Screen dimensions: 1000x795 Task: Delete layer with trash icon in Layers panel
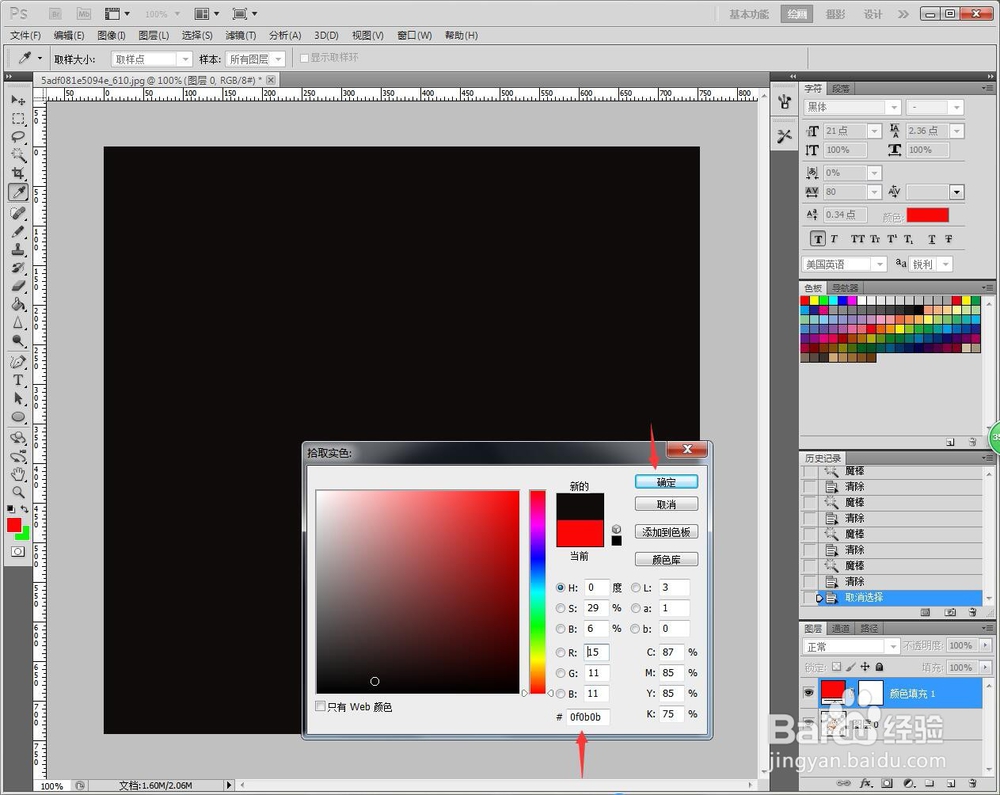[x=971, y=783]
